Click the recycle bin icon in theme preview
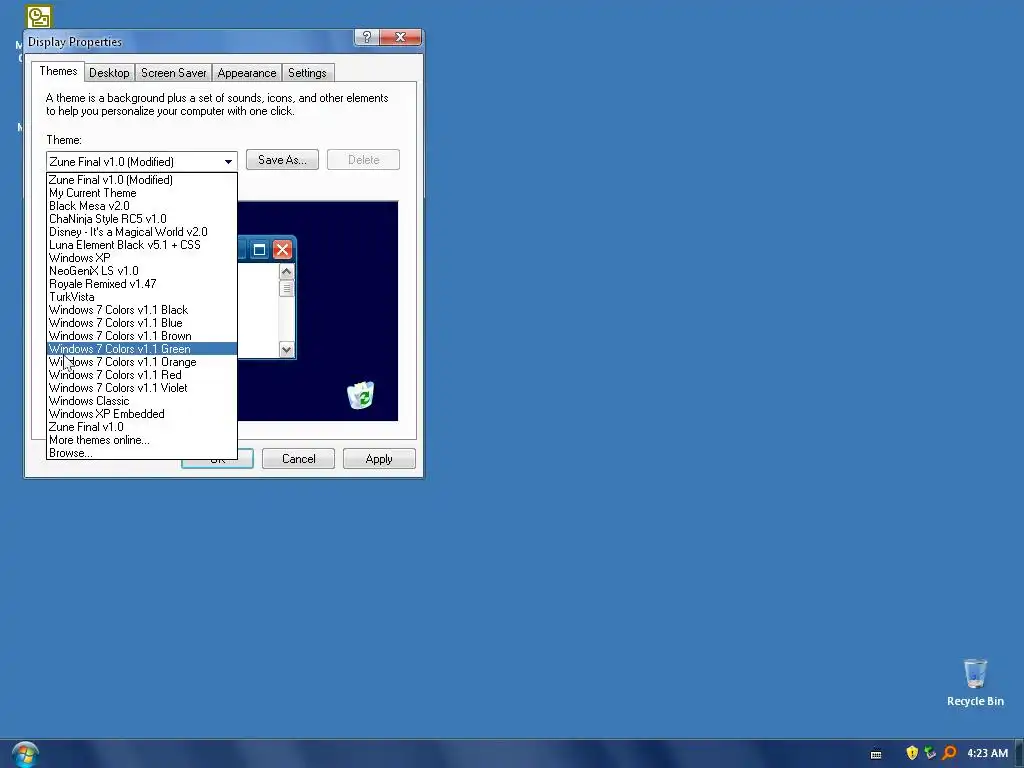This screenshot has width=1024, height=768. [360, 395]
